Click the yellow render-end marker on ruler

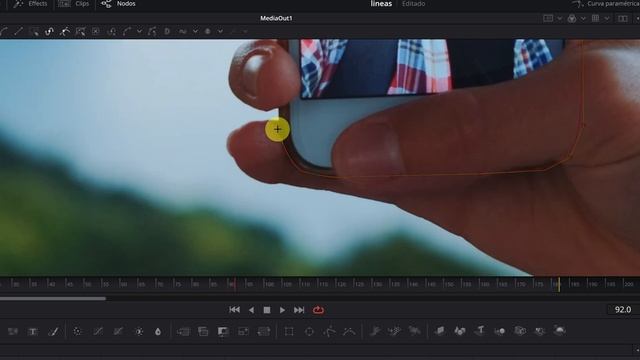coord(559,284)
